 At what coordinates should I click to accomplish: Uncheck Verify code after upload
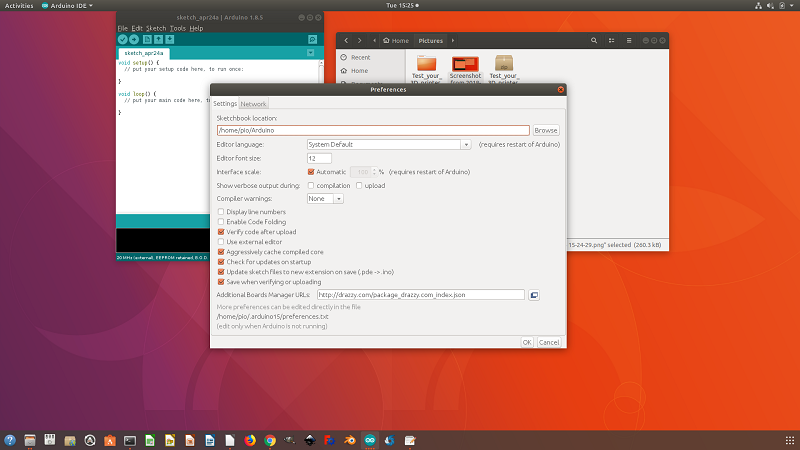point(221,232)
